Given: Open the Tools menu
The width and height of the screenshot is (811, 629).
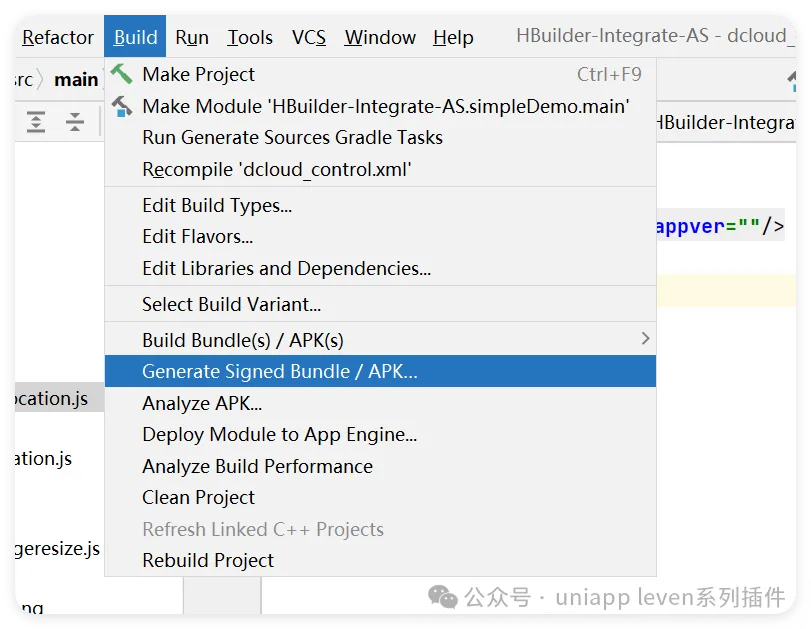Looking at the screenshot, I should click(x=250, y=37).
